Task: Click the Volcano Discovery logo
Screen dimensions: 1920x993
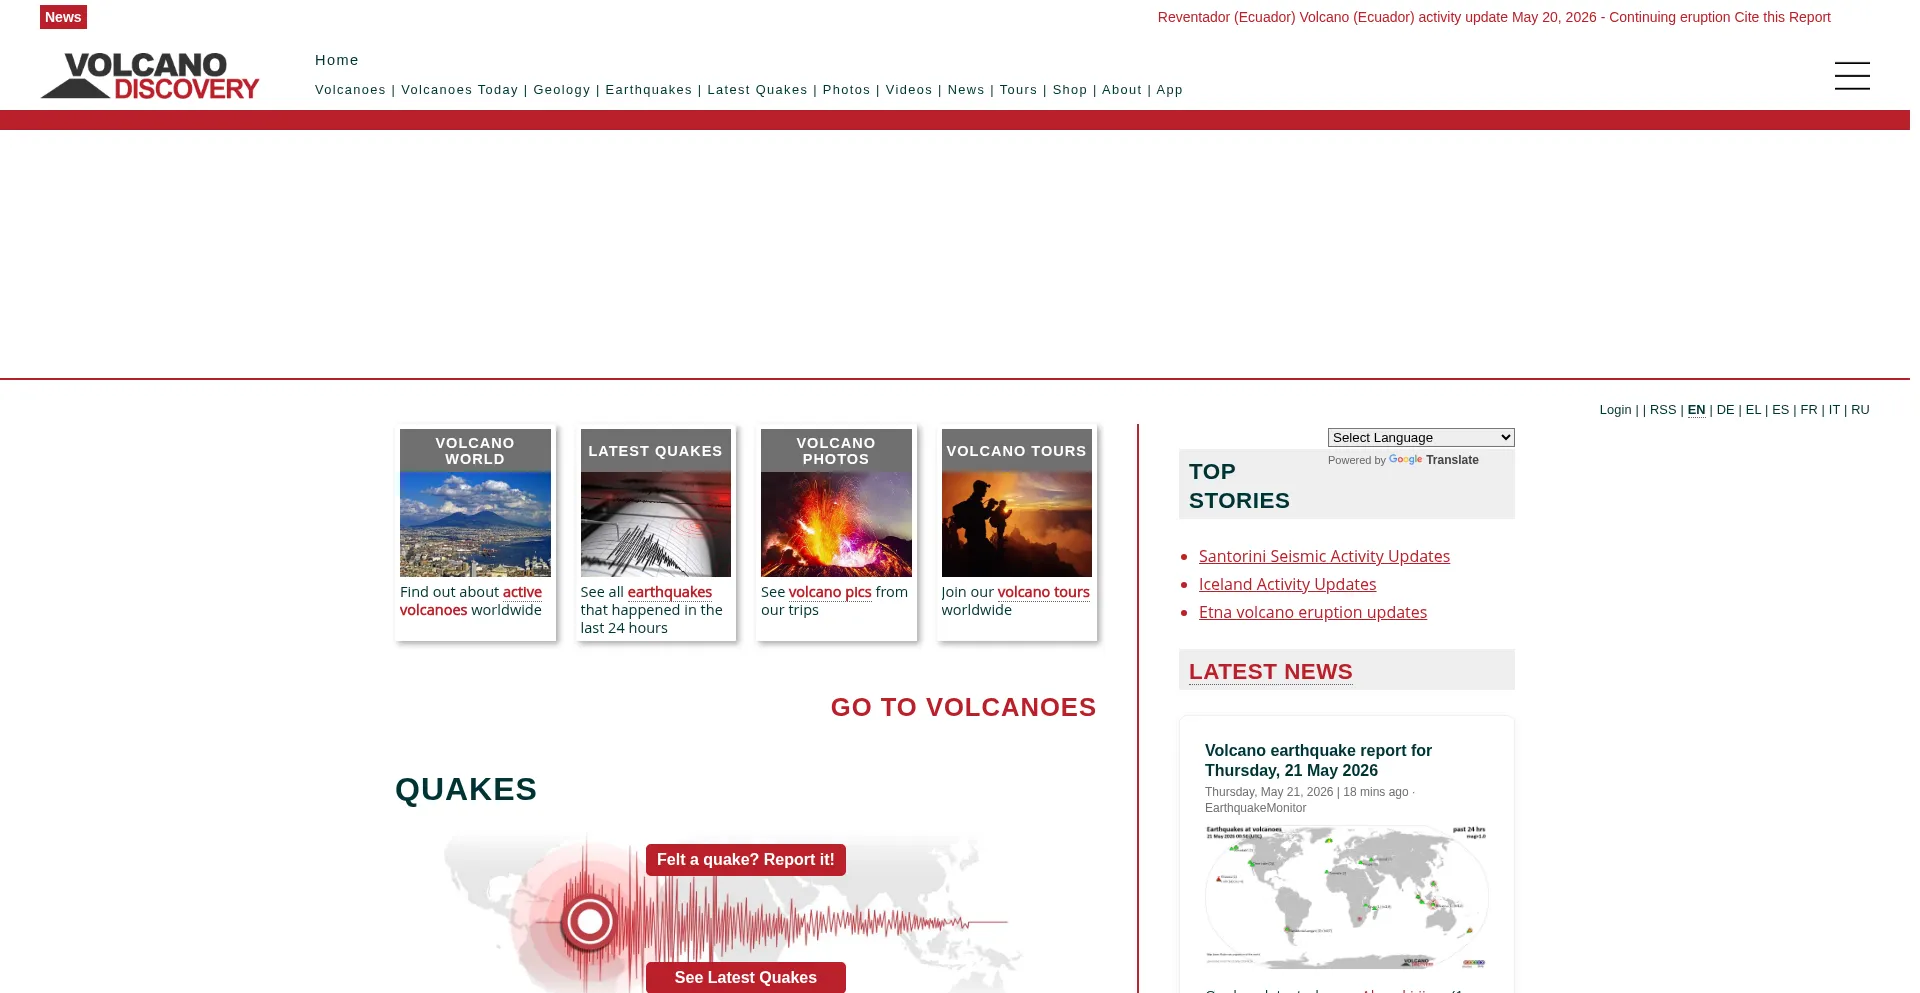Action: (x=150, y=76)
